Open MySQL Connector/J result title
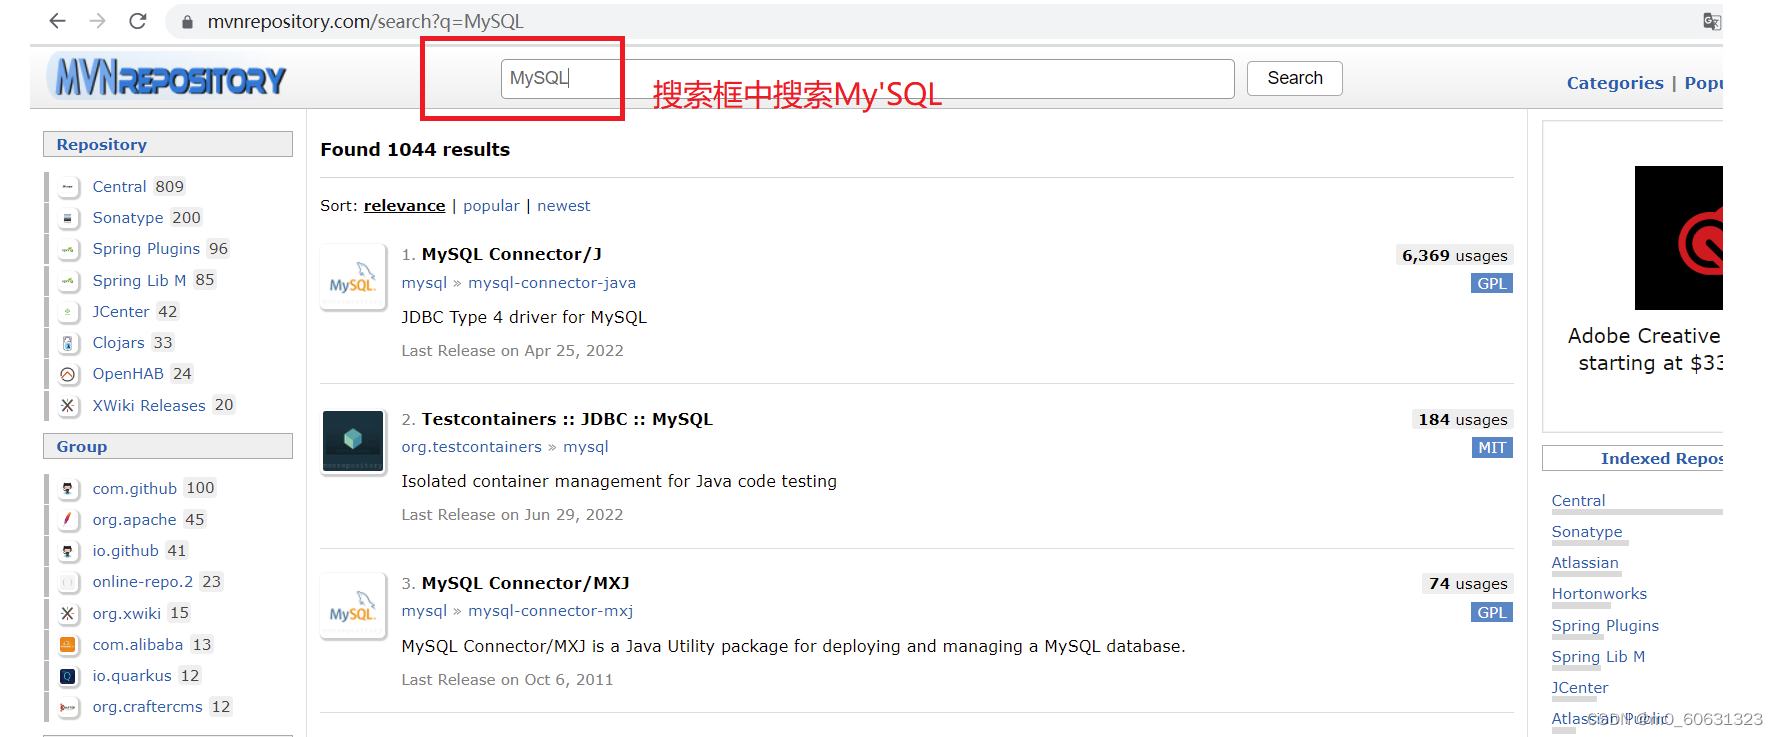The height and width of the screenshot is (737, 1778). click(512, 254)
